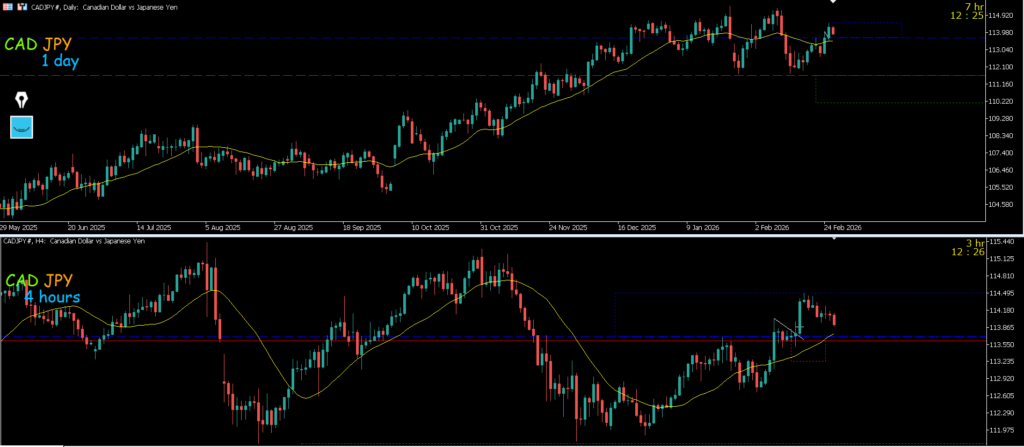The image size is (1024, 447).
Task: Click the '18 Sep 2025' date label
Action: pos(362,228)
